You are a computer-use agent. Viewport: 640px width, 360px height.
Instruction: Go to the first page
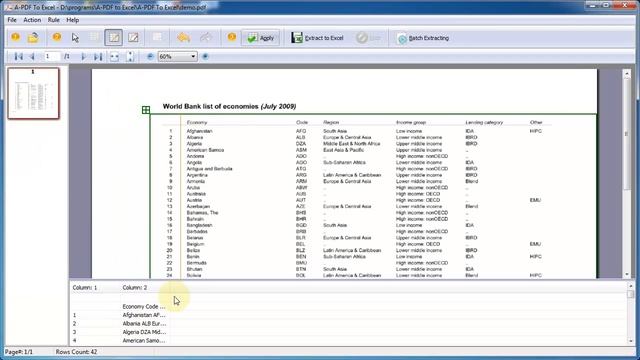pyautogui.click(x=18, y=56)
